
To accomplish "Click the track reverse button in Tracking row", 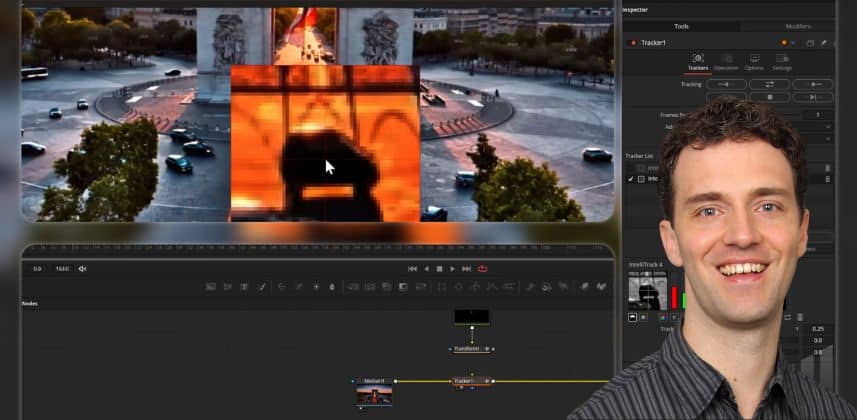I will (x=726, y=84).
